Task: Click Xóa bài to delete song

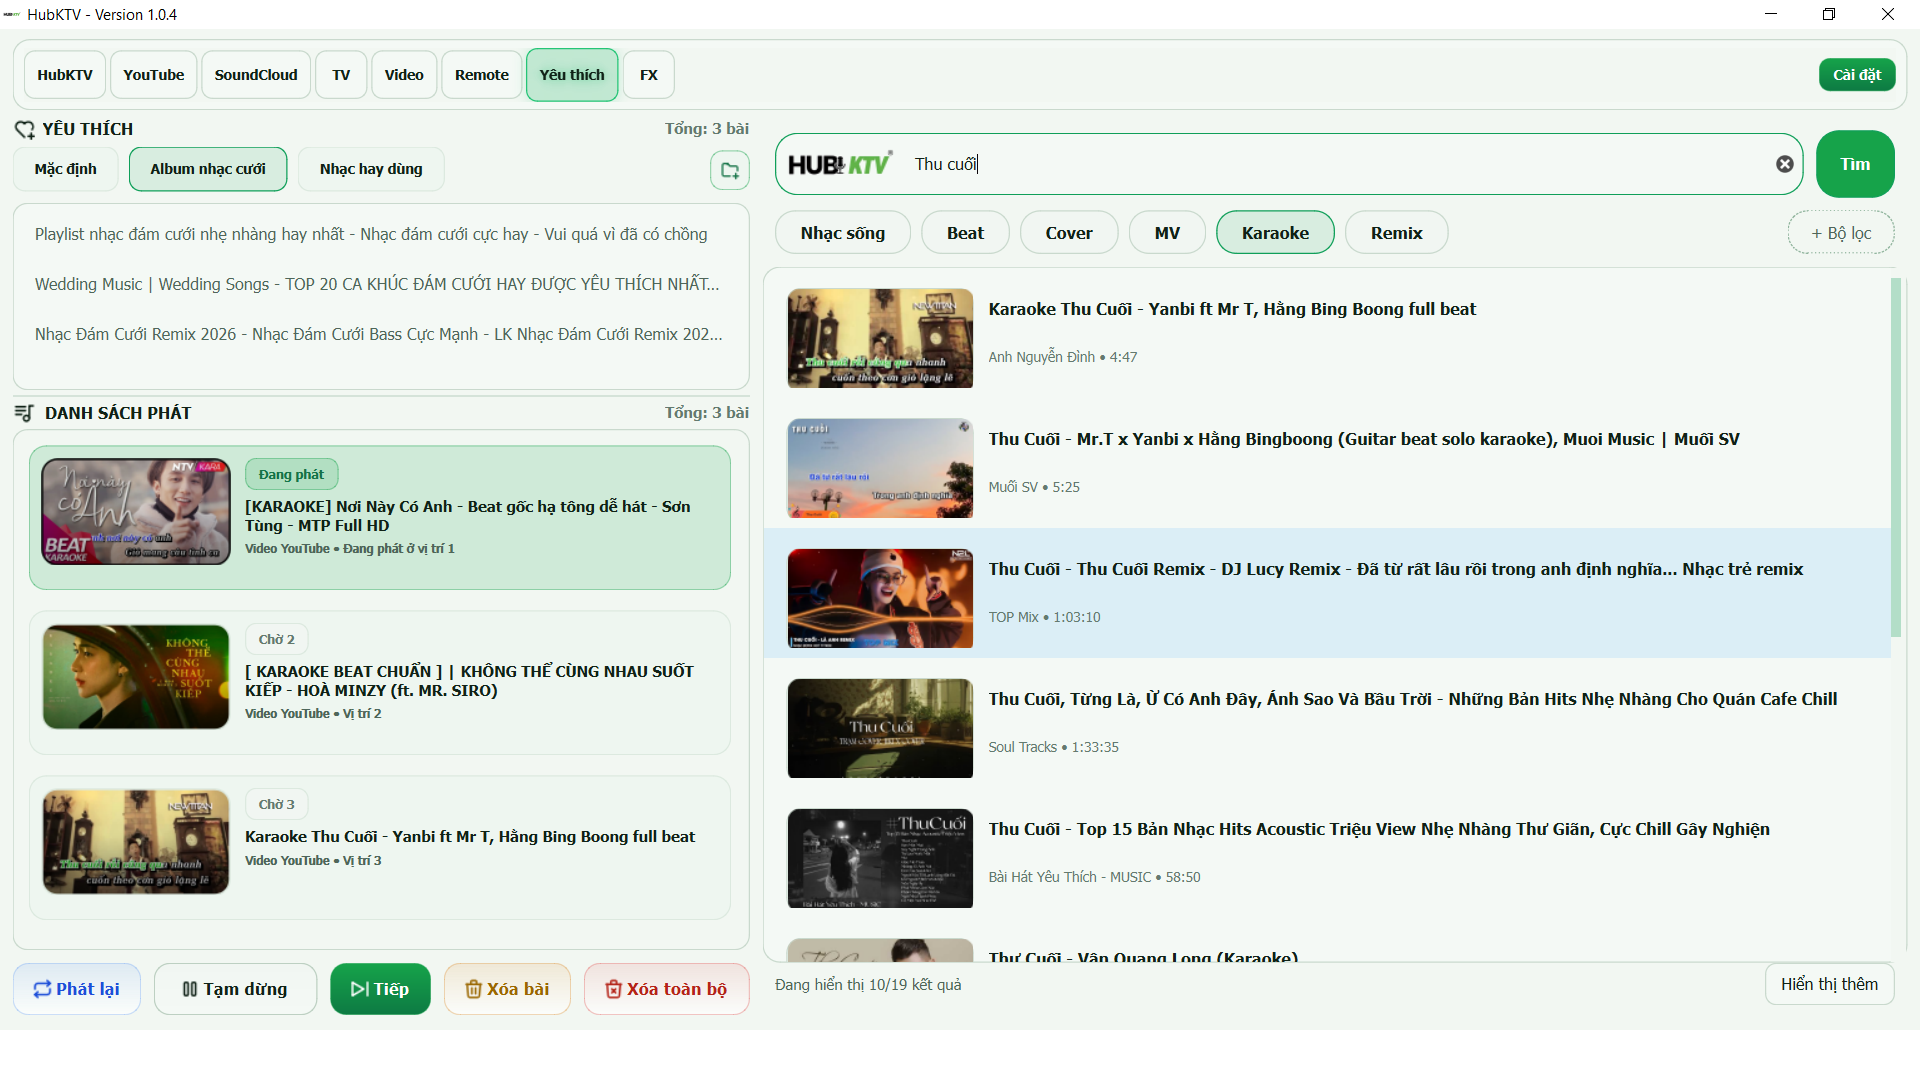Action: (507, 989)
